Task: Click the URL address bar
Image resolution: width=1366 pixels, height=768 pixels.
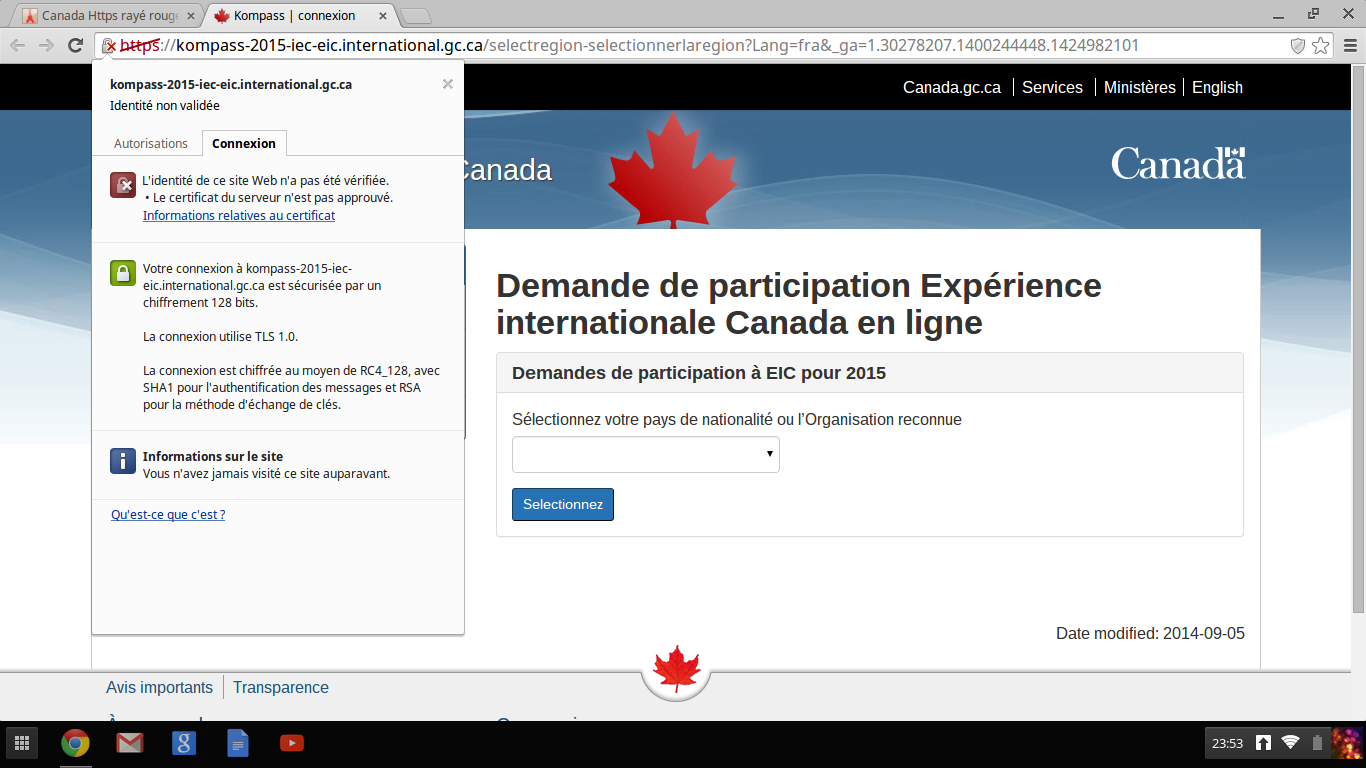Action: coord(700,45)
